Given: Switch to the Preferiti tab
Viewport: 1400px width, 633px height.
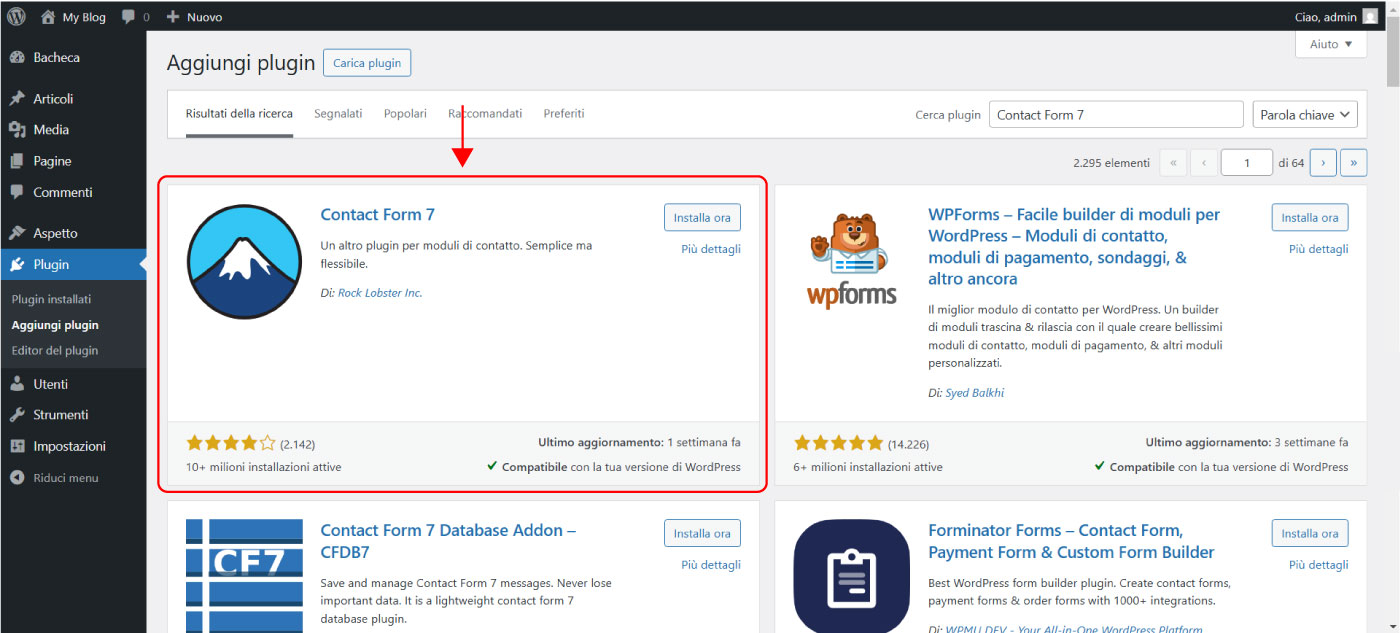Looking at the screenshot, I should [564, 114].
